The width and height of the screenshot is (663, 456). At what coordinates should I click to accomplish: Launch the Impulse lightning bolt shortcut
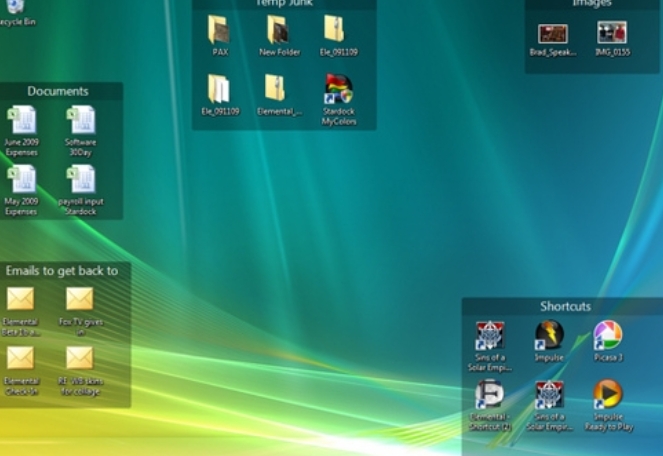pyautogui.click(x=549, y=335)
